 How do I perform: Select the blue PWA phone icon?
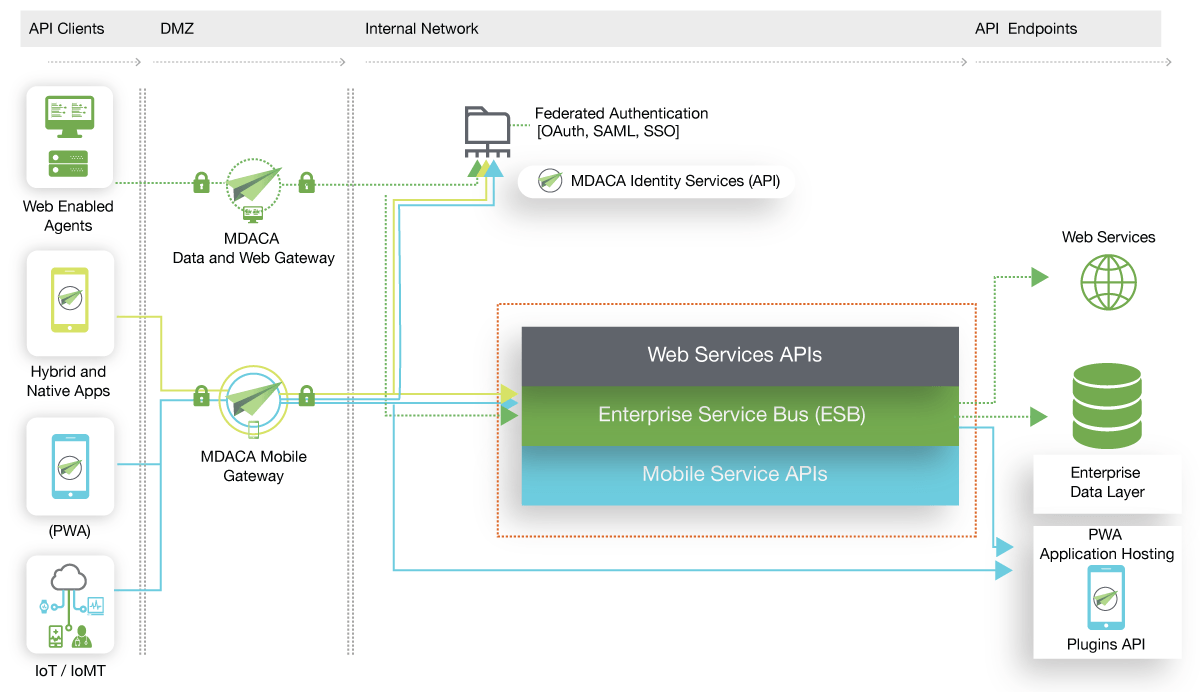[70, 466]
